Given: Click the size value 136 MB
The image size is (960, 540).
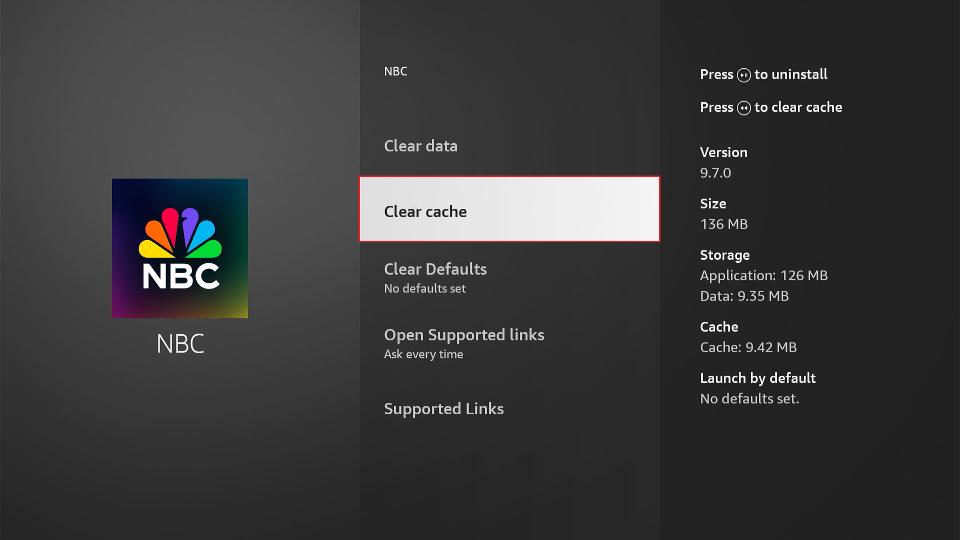Looking at the screenshot, I should pyautogui.click(x=724, y=224).
